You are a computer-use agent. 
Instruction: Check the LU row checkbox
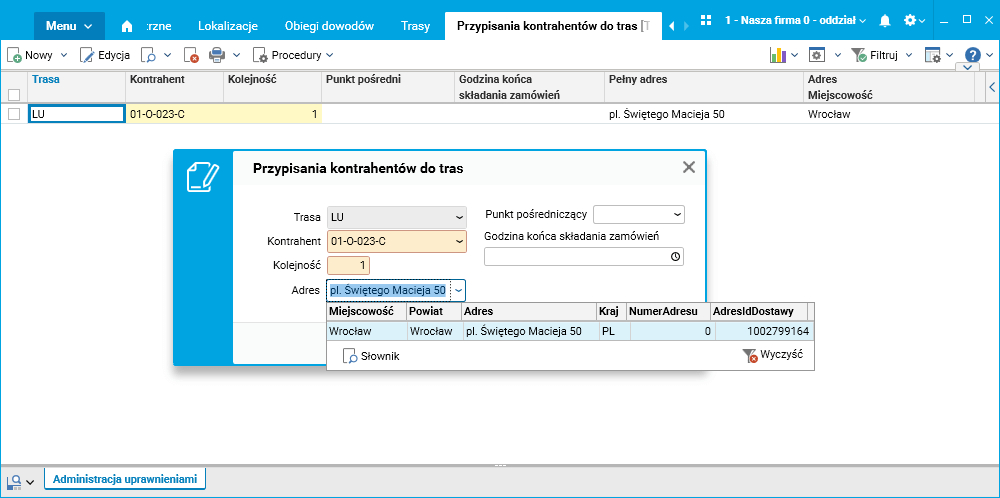click(x=14, y=114)
